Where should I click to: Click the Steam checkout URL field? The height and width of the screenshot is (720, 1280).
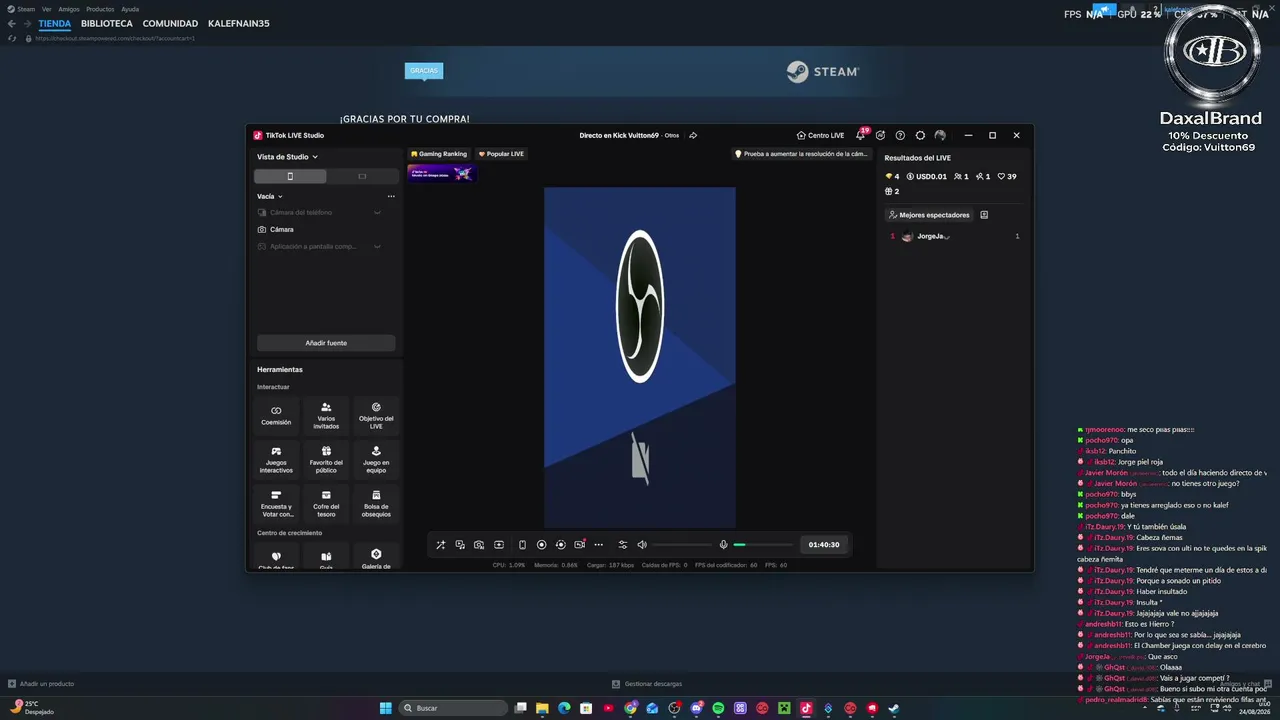(115, 38)
